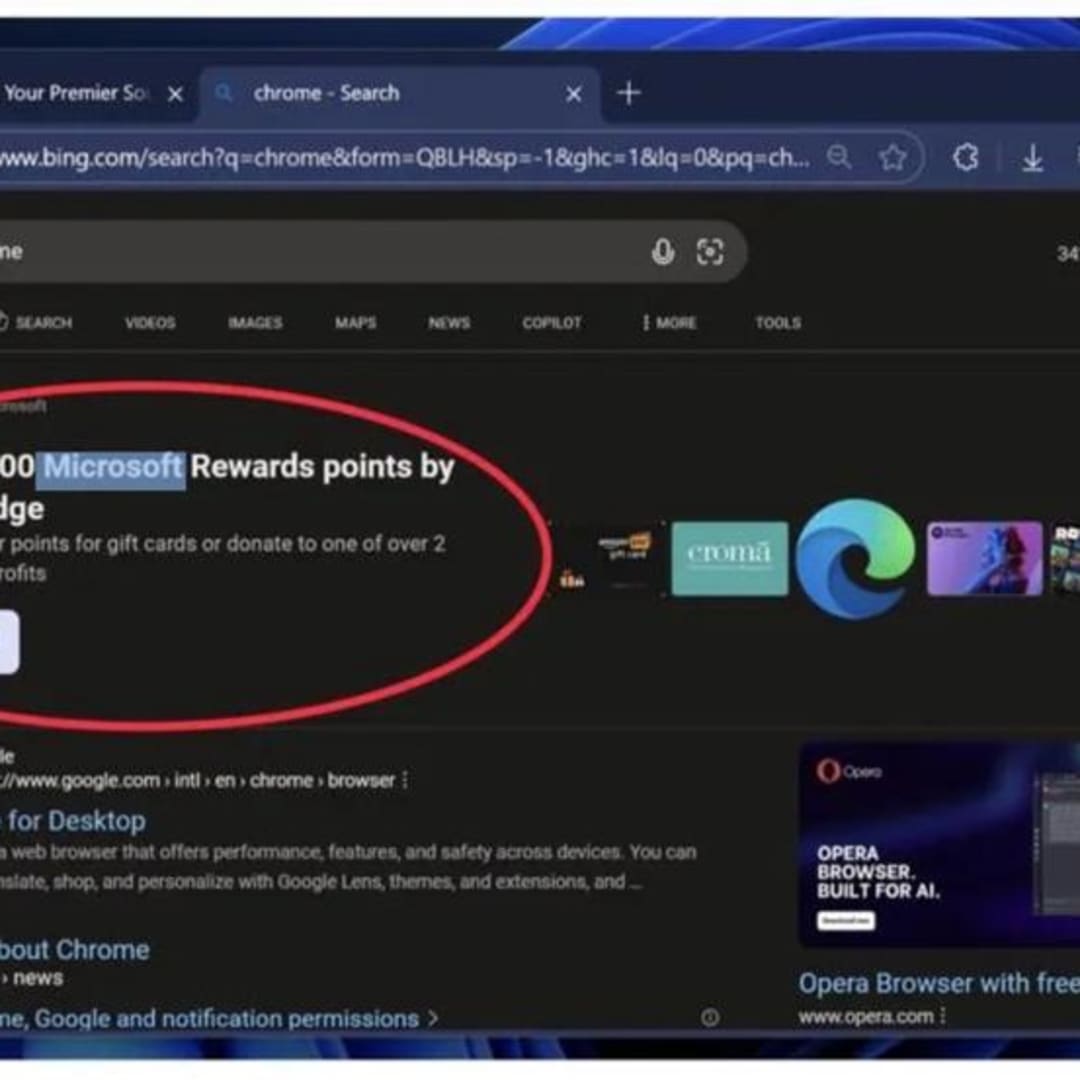Start a voice search with the microphone icon

pos(663,252)
